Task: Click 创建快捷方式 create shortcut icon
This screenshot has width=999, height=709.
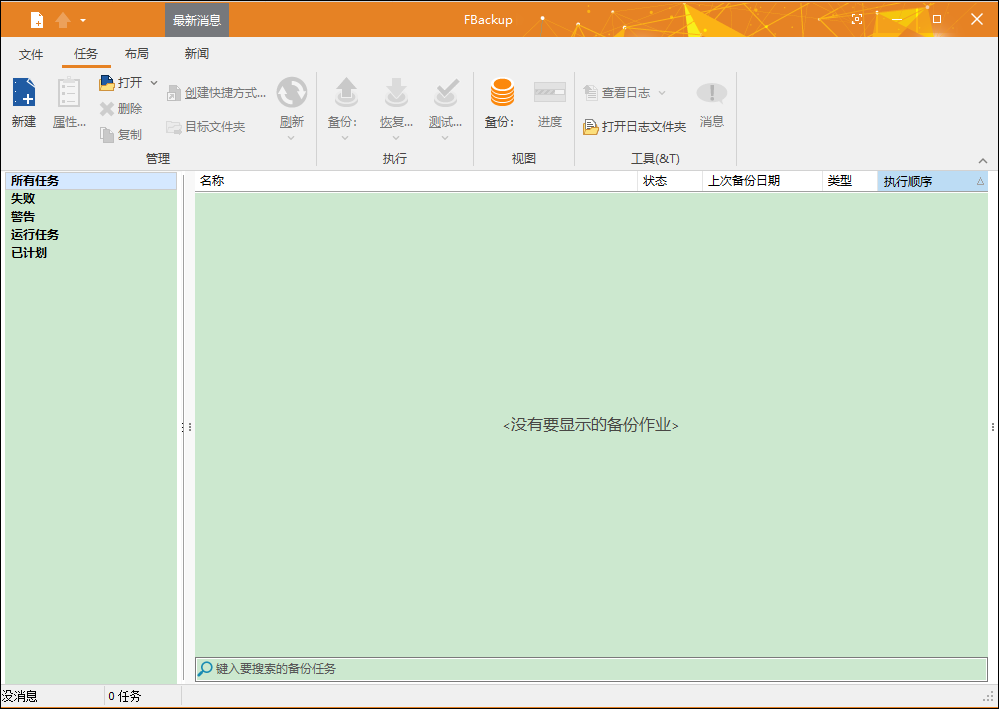Action: tap(174, 93)
